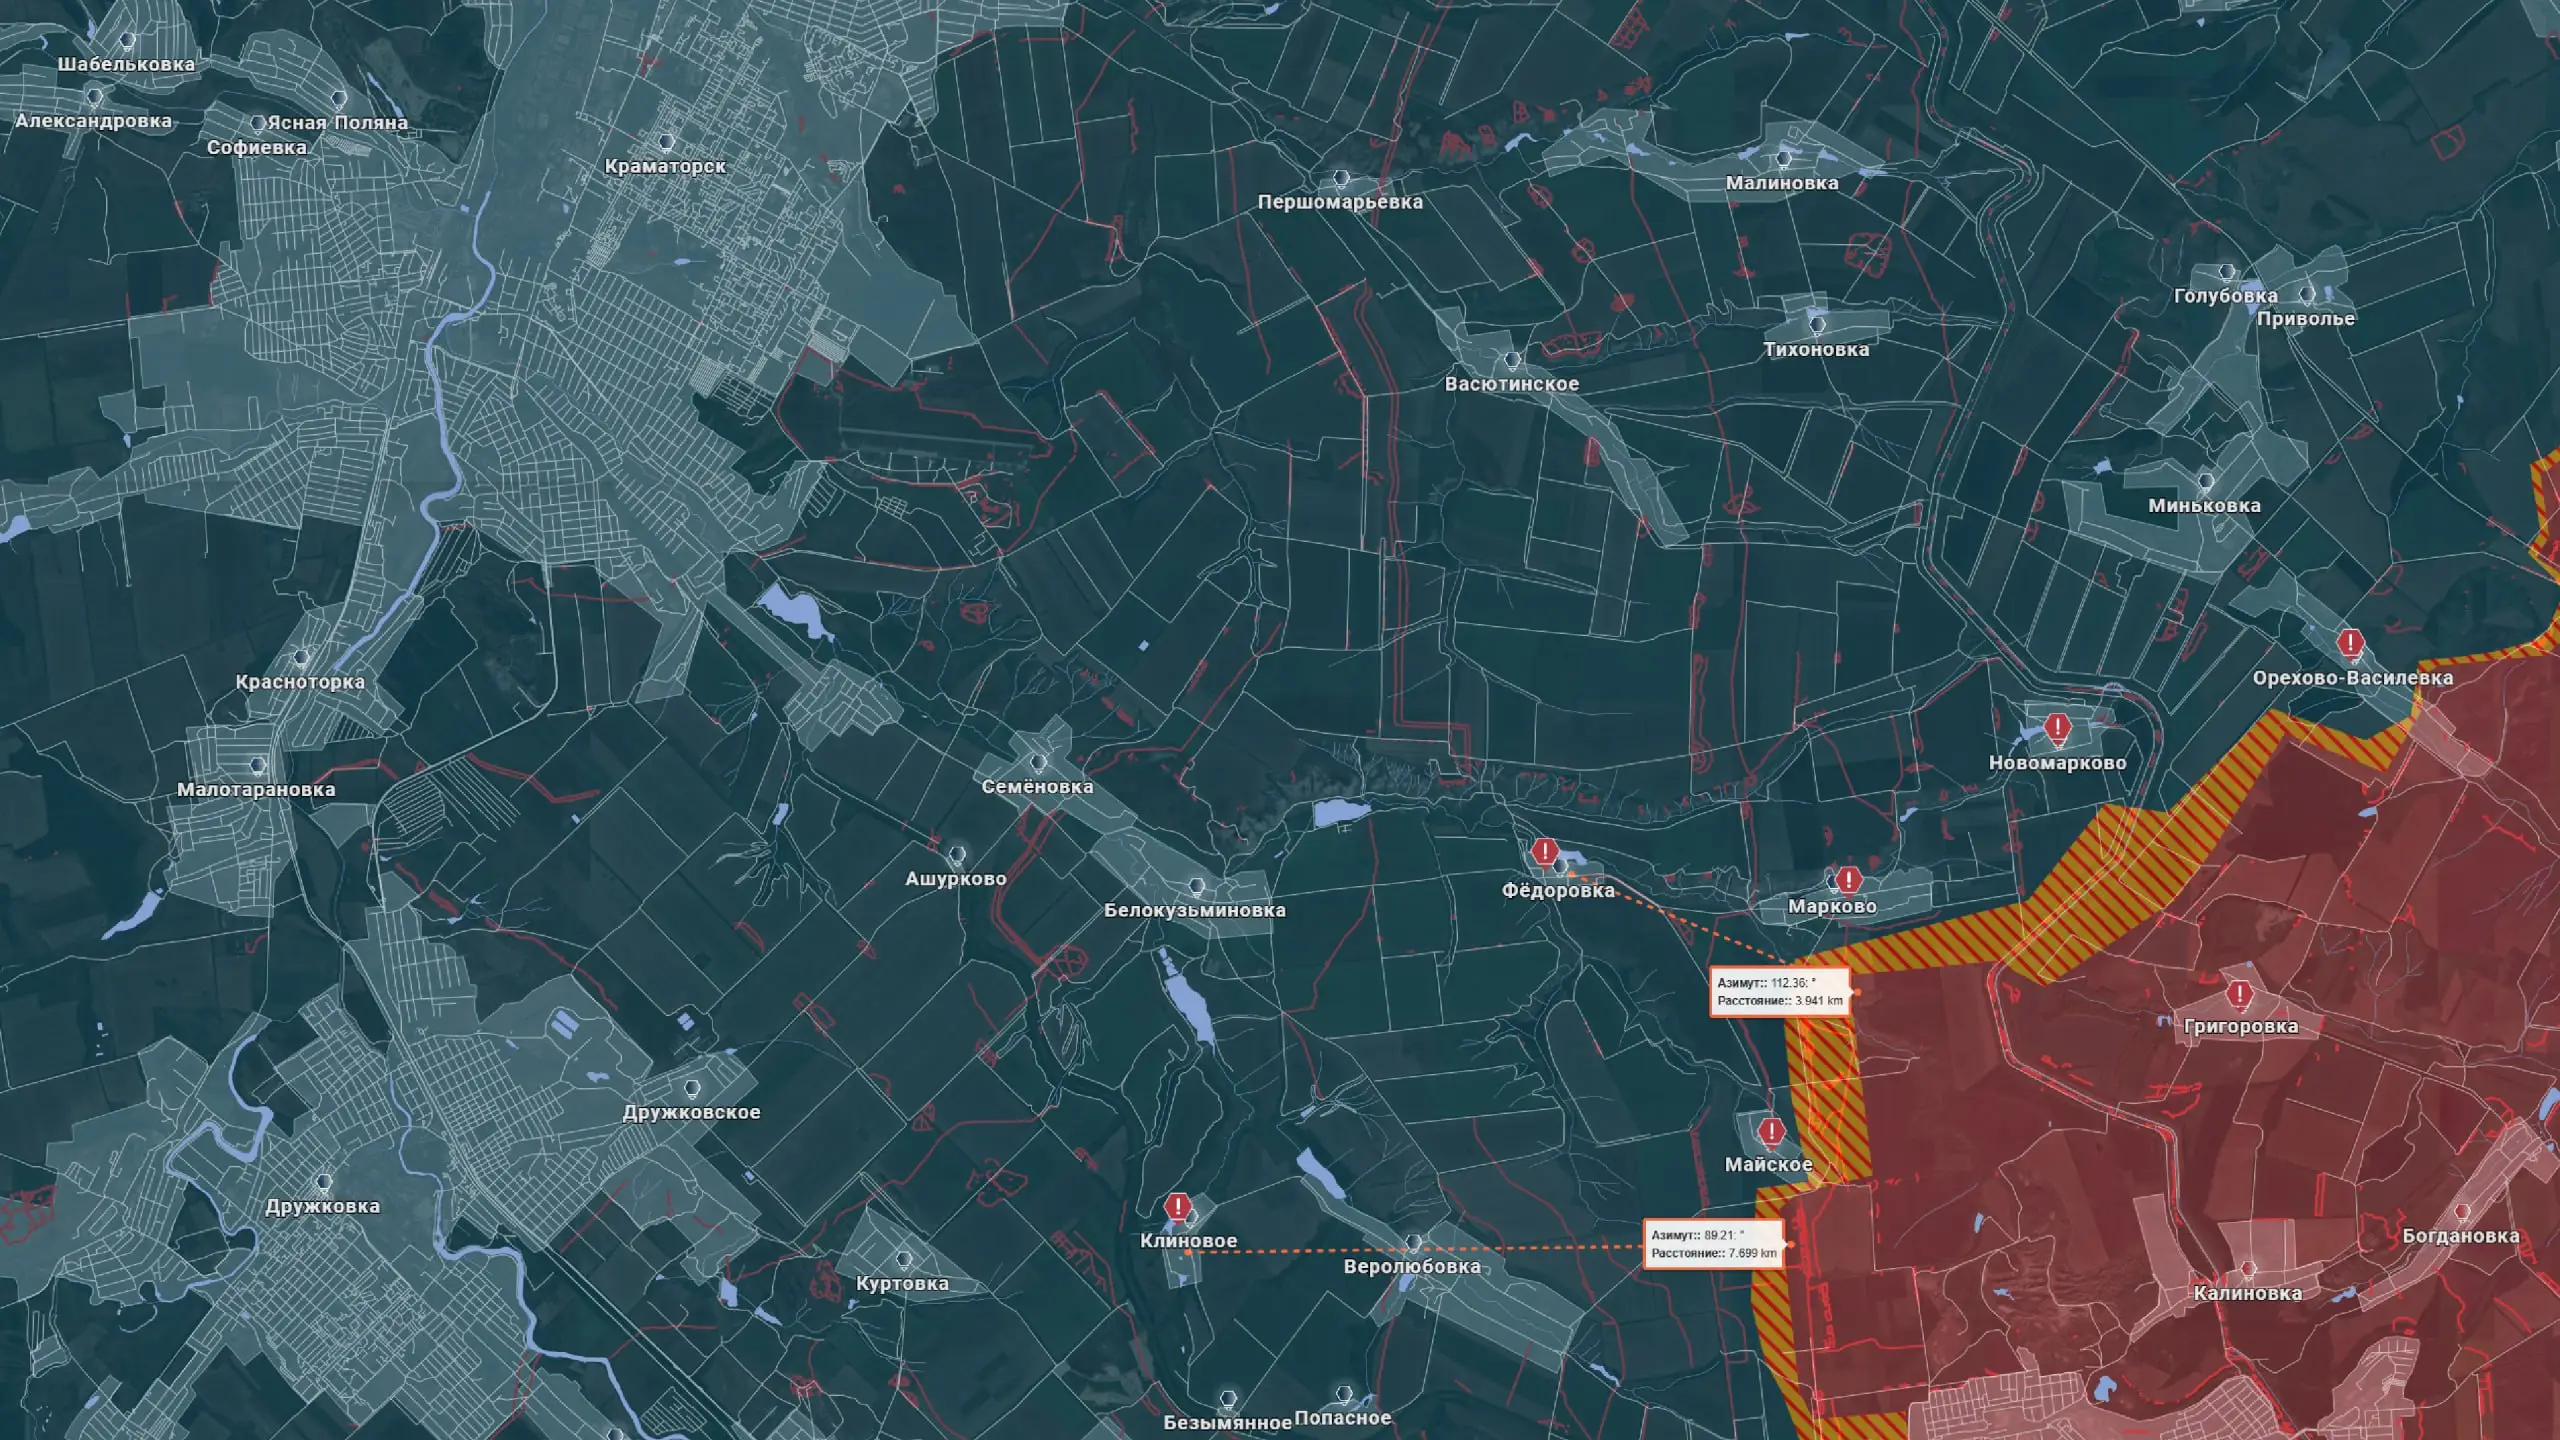Click the Веролюбовка map label
The image size is (2560, 1440).
[x=1411, y=1267]
